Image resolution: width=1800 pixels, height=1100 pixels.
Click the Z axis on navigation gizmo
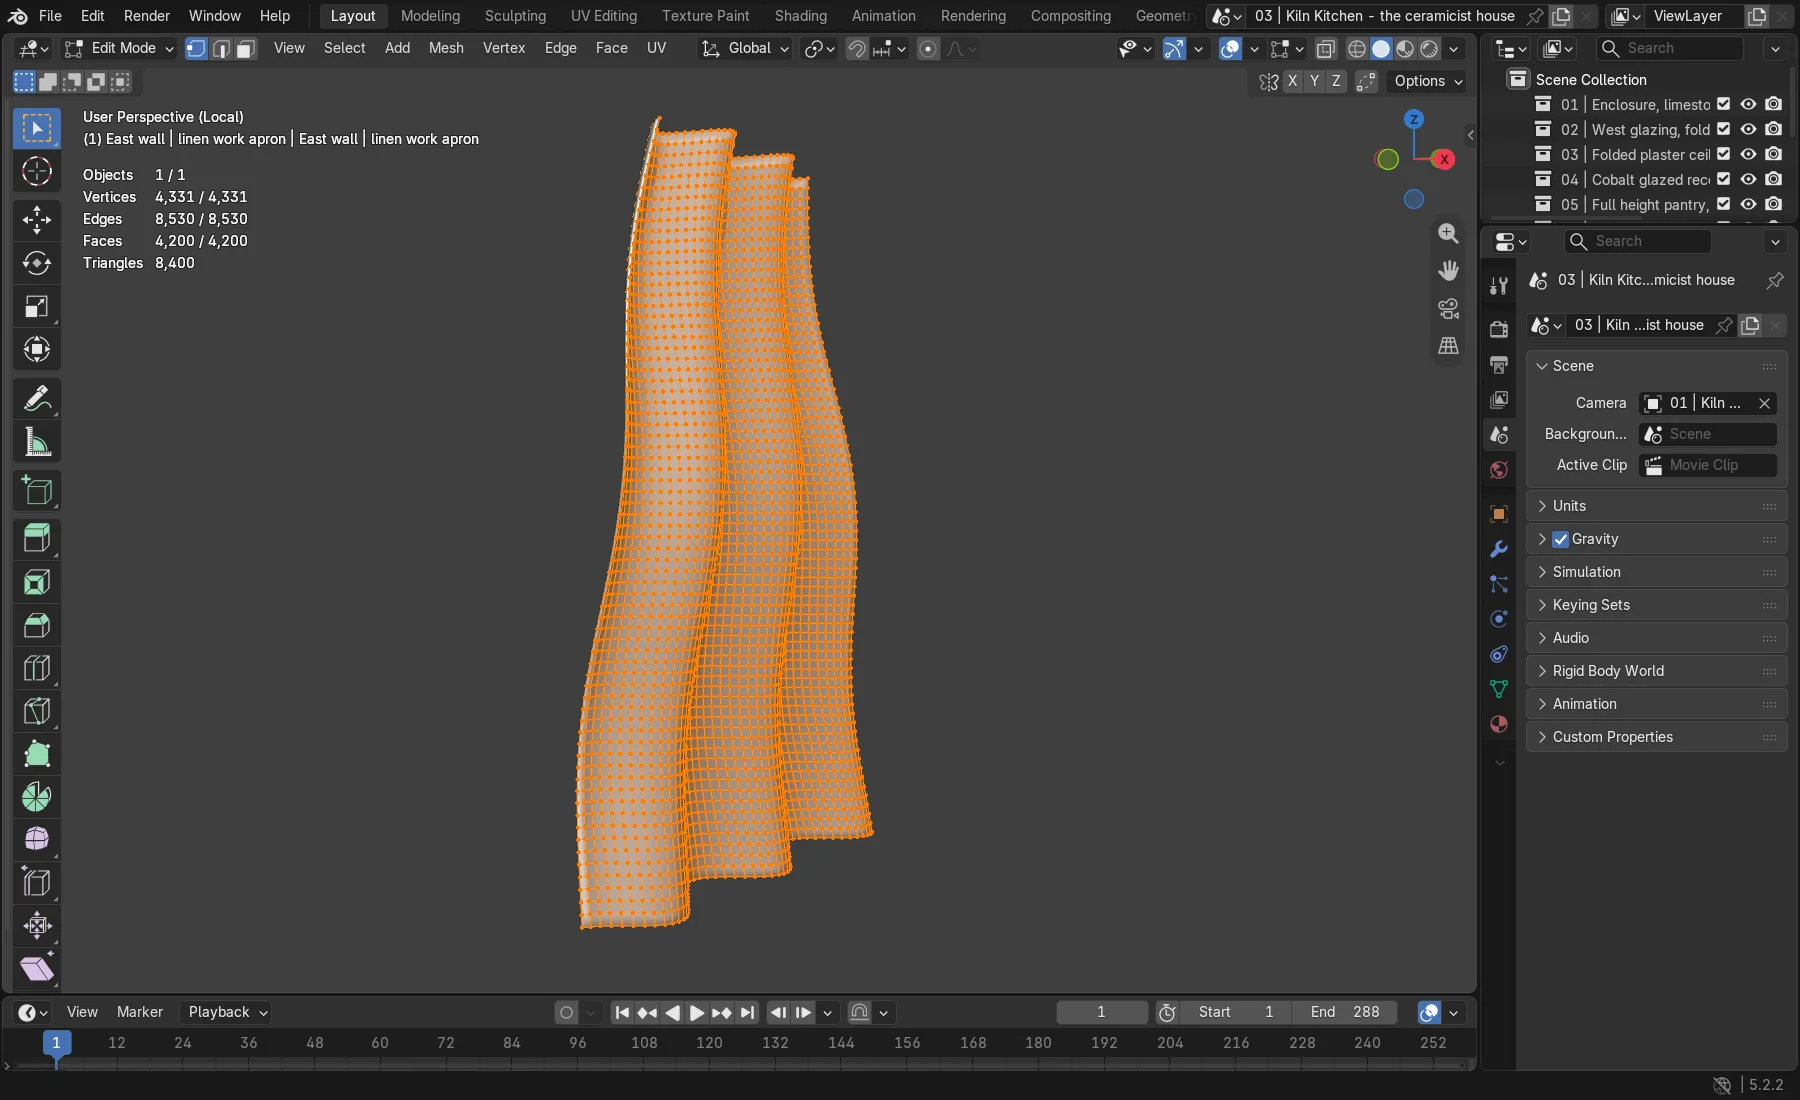(1413, 119)
